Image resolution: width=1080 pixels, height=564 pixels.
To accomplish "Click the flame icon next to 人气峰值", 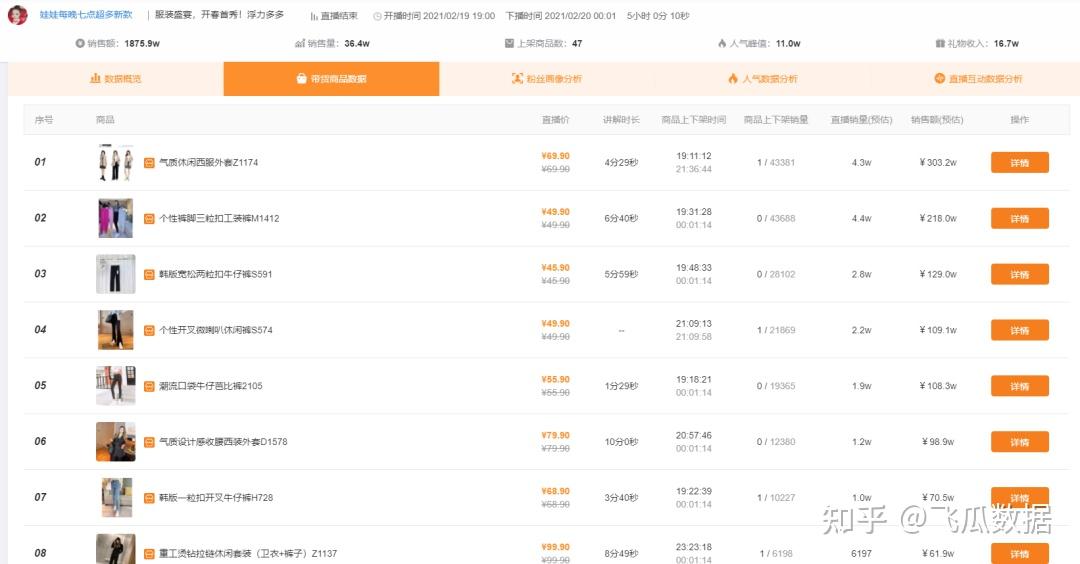I will point(722,44).
